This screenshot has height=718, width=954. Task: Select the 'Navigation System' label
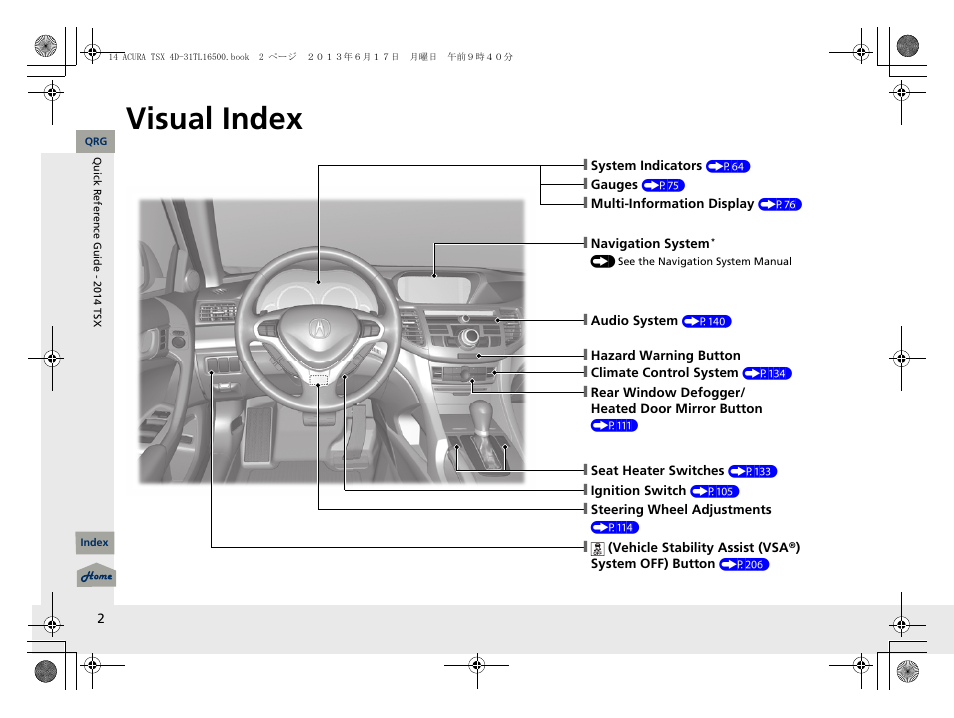point(650,243)
